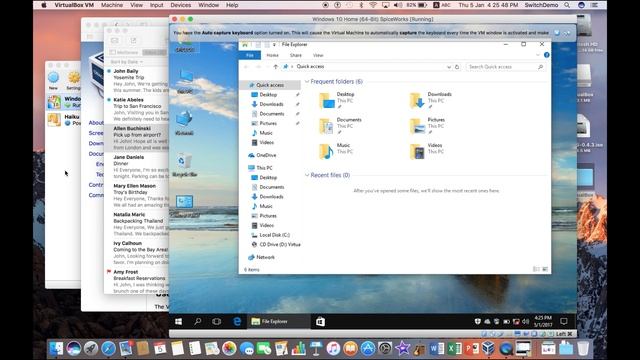The height and width of the screenshot is (360, 640).
Task: Click the Windows taskbar clock showing 4:25 PM
Action: (x=542, y=321)
